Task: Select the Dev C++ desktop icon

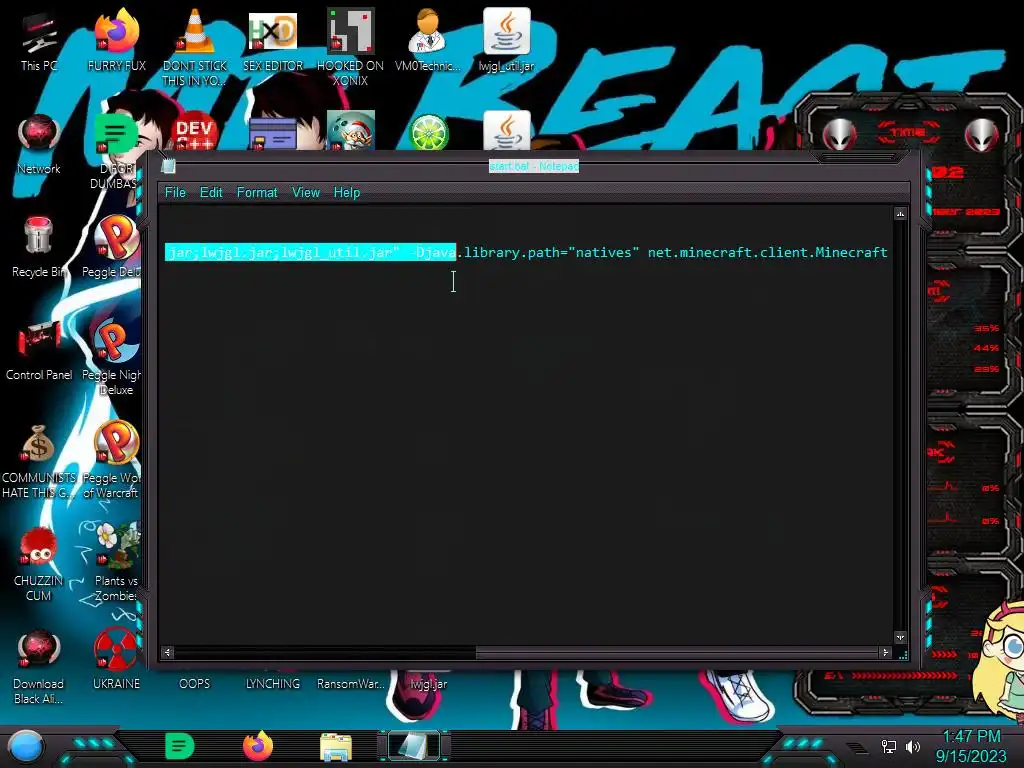Action: [x=195, y=131]
